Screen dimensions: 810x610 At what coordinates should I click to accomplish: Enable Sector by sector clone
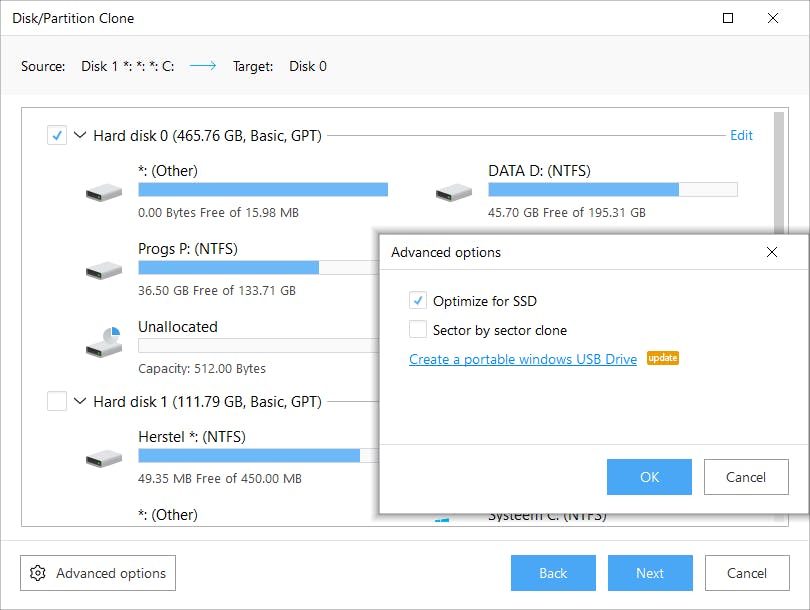[x=418, y=330]
